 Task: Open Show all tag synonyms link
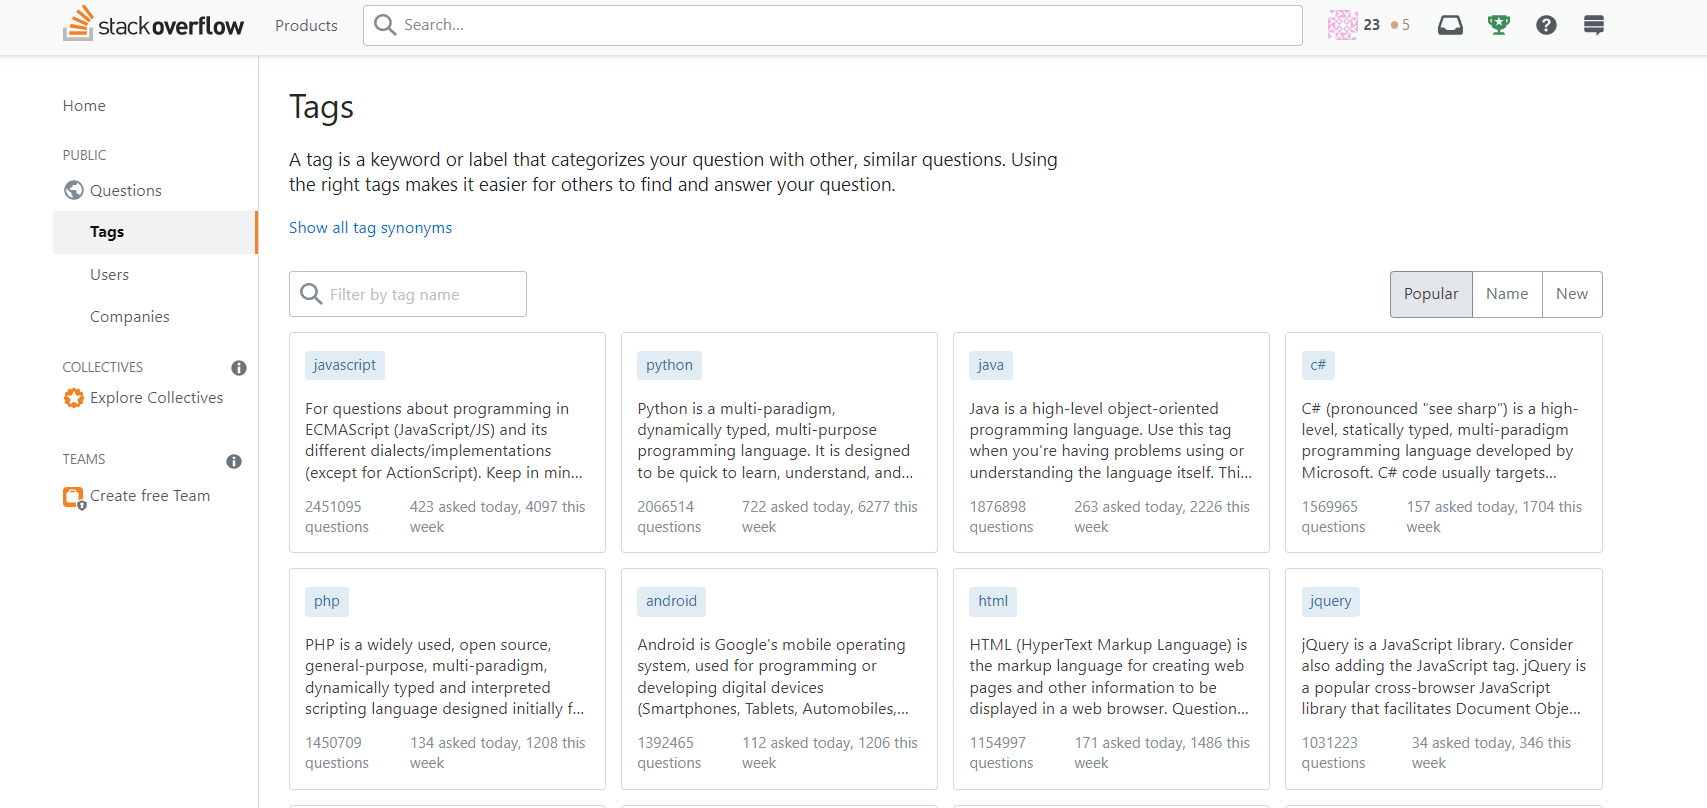(370, 228)
